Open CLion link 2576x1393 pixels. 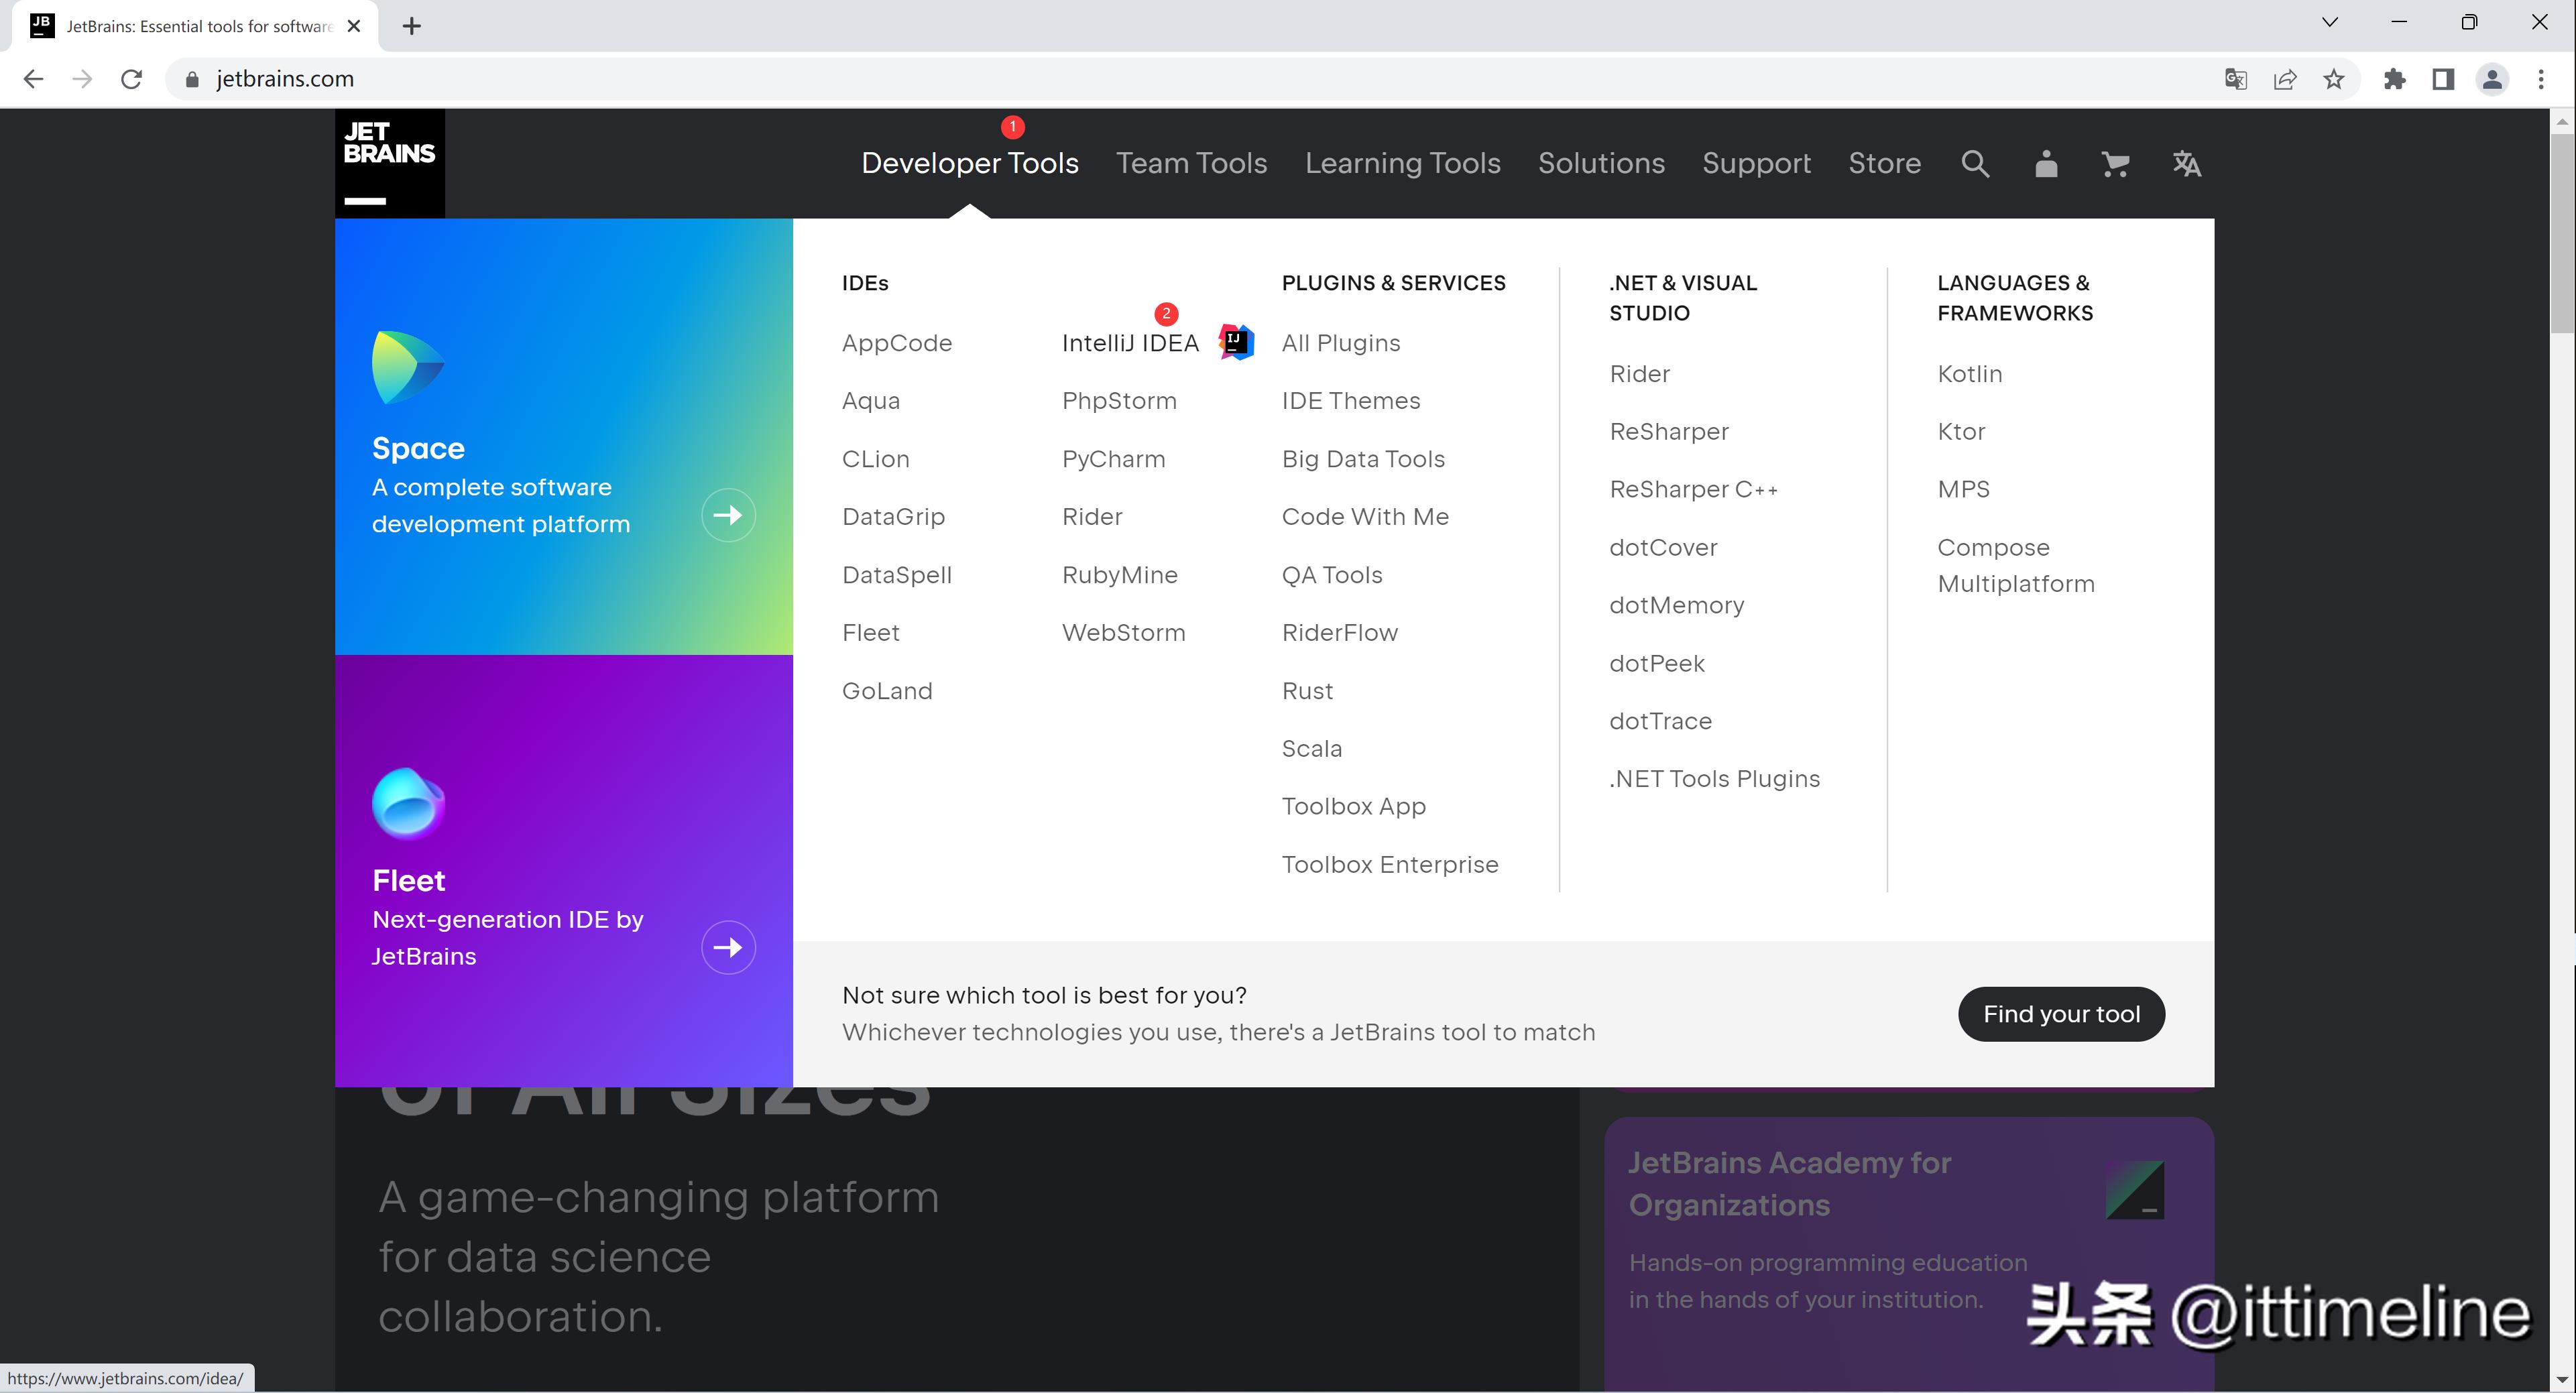tap(875, 459)
